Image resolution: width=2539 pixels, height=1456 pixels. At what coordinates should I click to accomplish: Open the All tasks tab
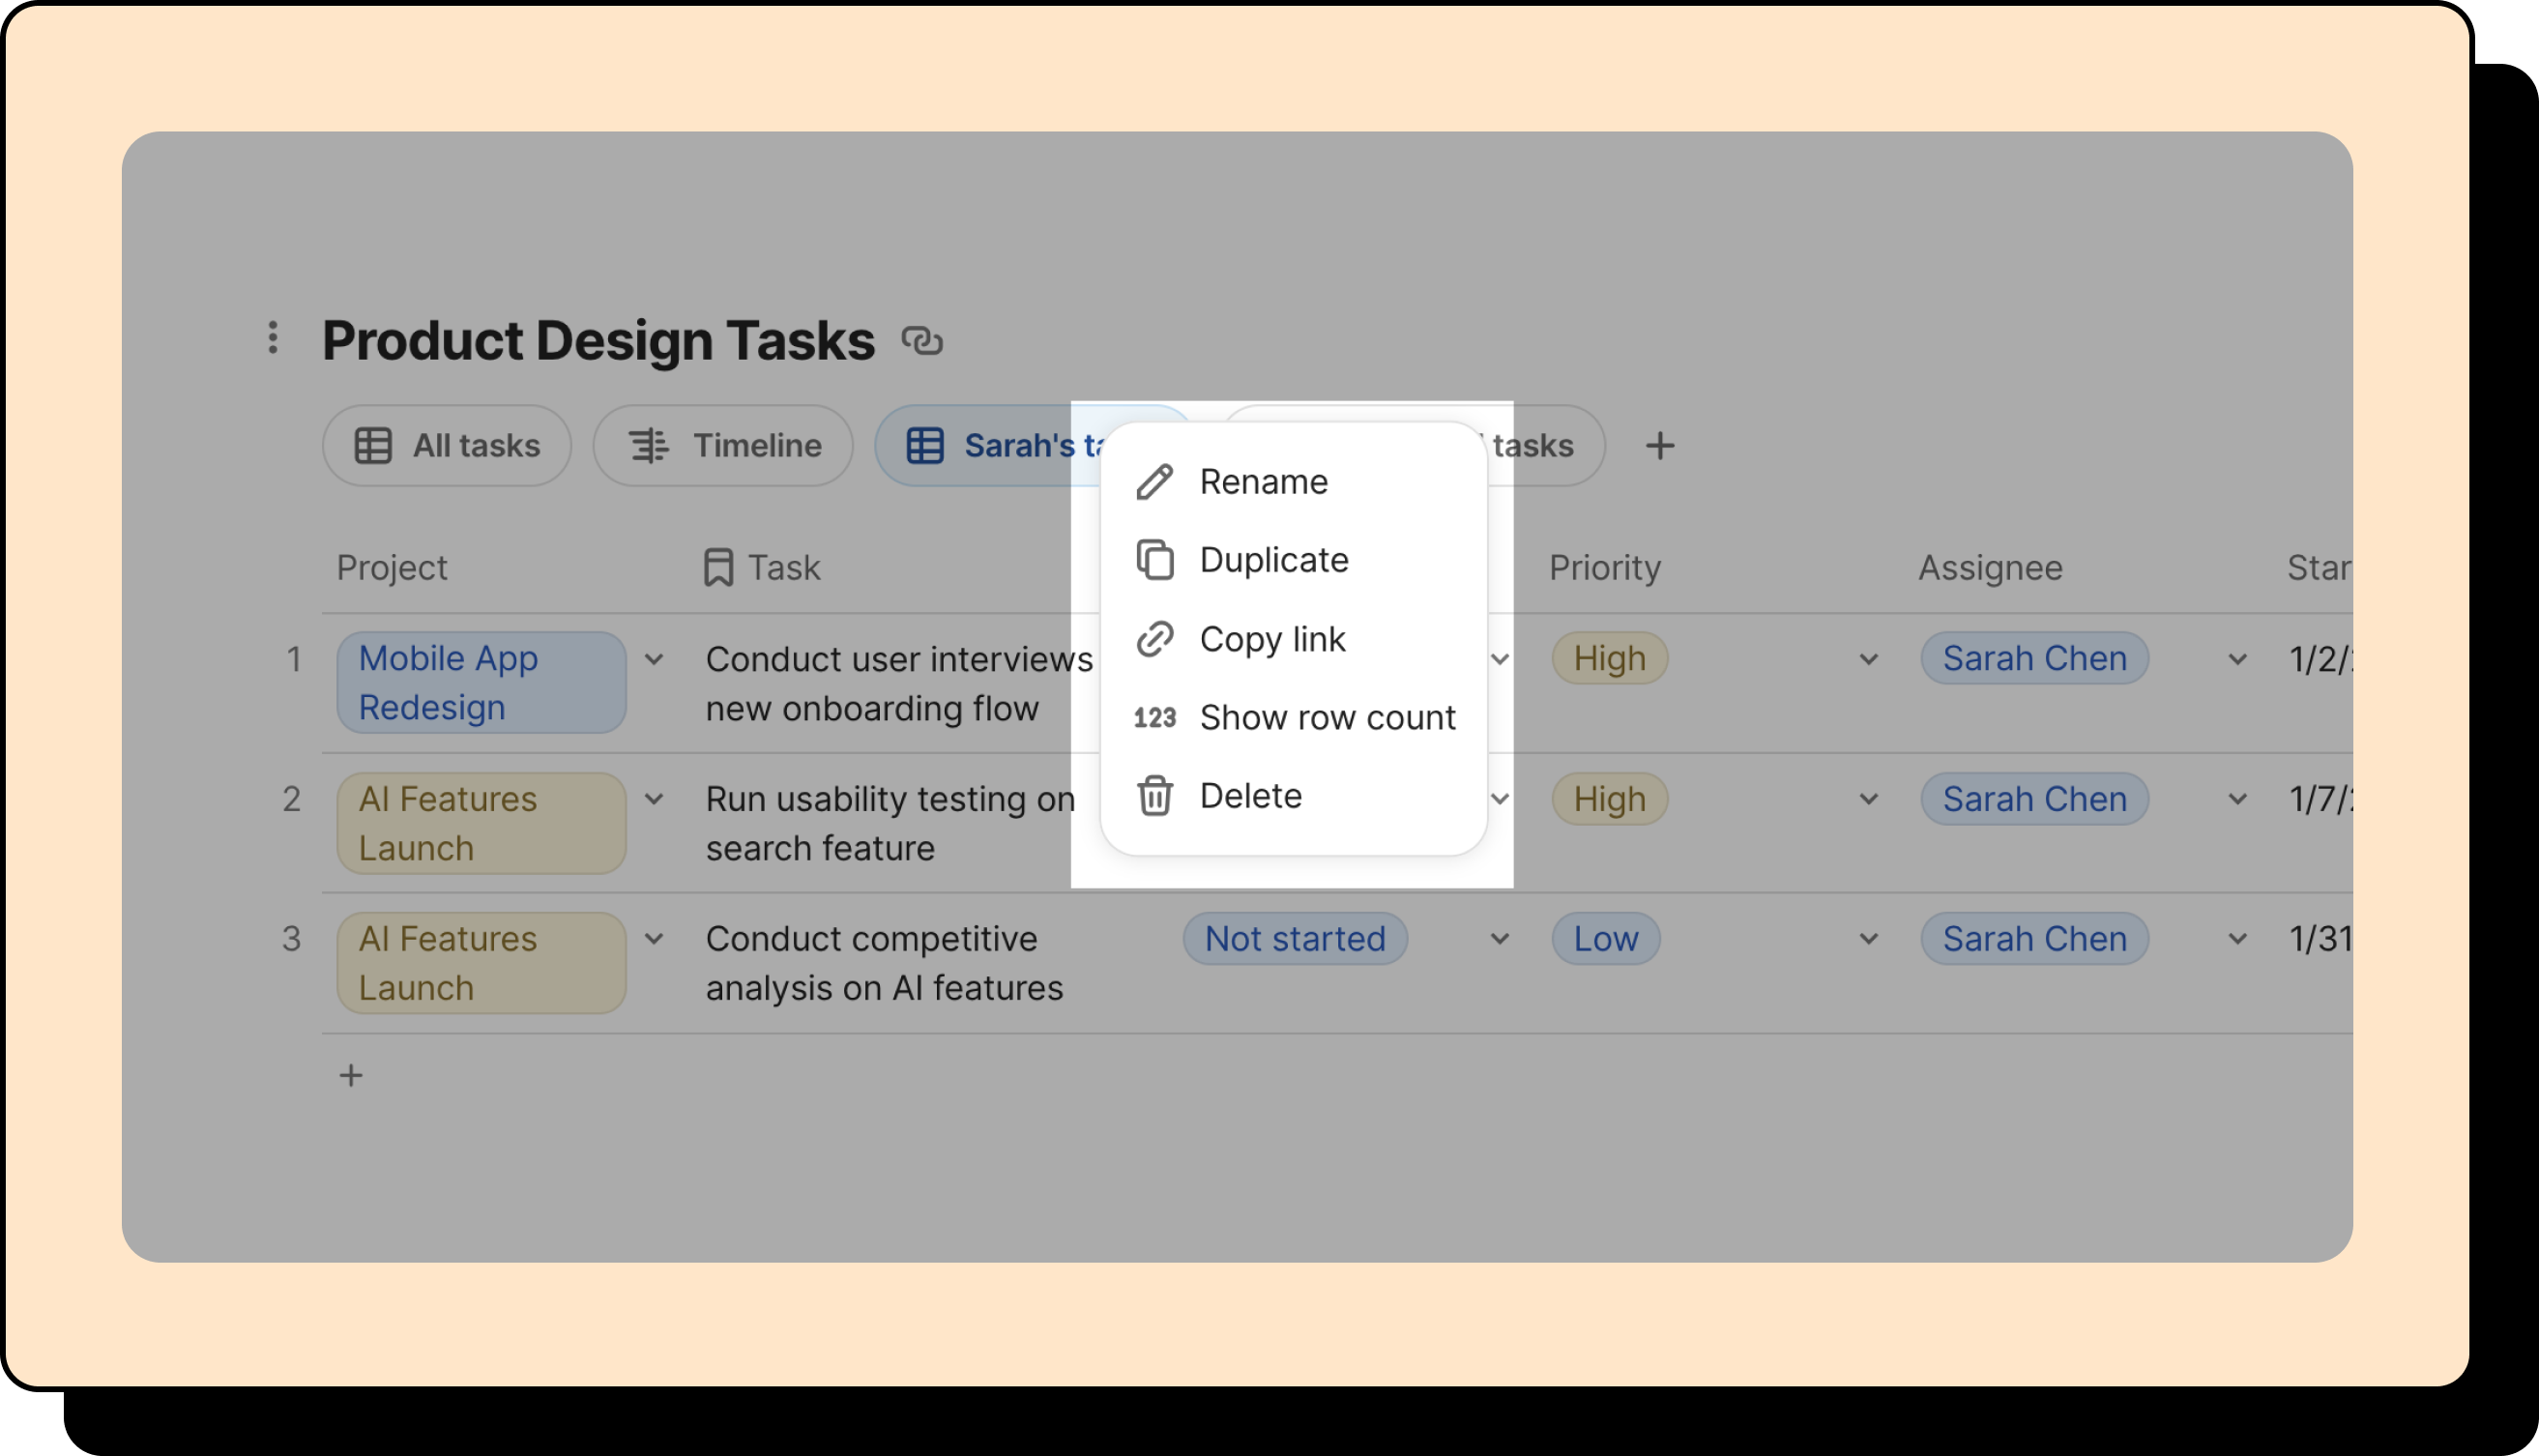click(x=447, y=446)
